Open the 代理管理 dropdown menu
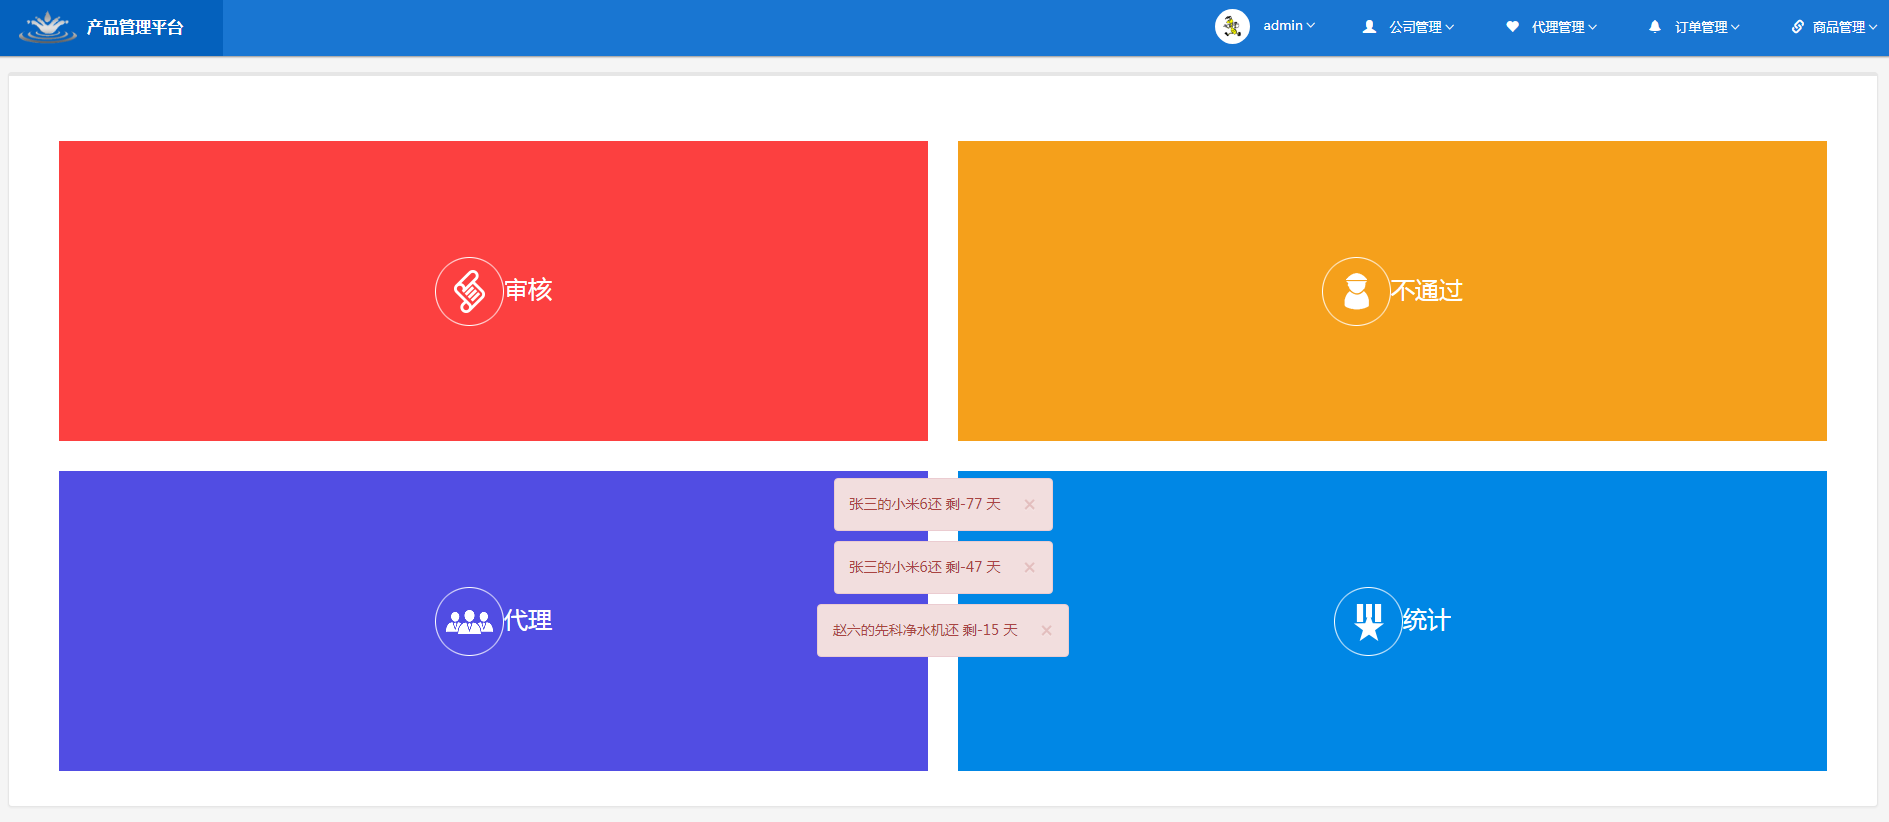This screenshot has height=822, width=1889. (x=1564, y=27)
